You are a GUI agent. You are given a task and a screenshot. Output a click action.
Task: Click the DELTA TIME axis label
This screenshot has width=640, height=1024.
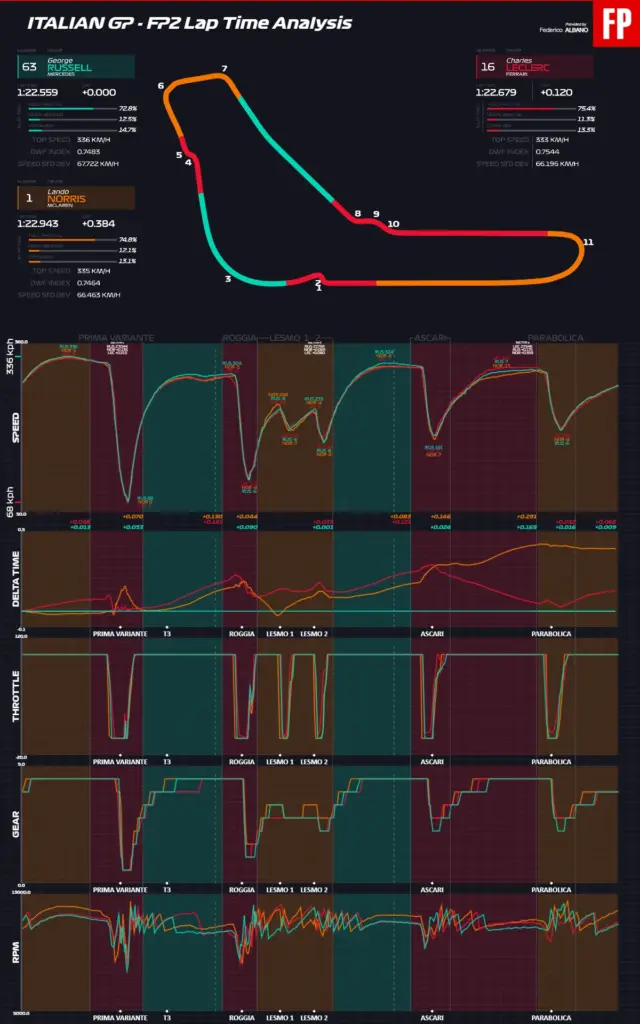point(14,579)
